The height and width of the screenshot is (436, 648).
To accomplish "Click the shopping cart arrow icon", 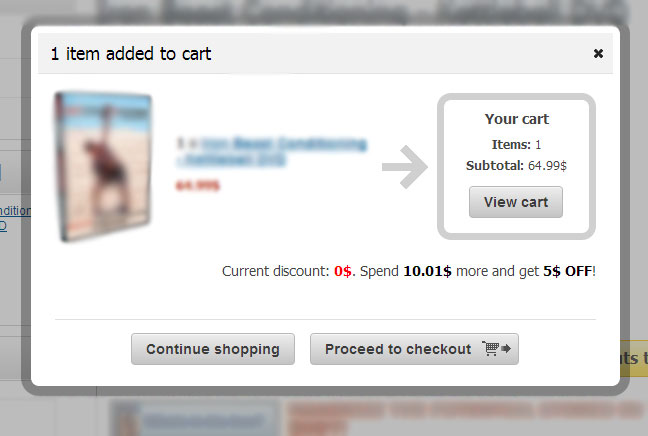I will pos(497,348).
